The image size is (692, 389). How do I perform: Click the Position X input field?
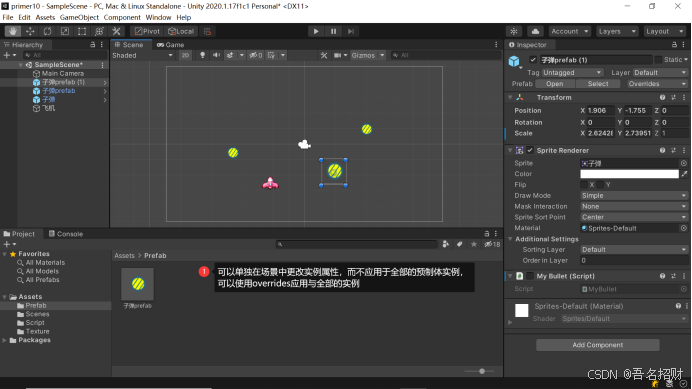(x=601, y=110)
